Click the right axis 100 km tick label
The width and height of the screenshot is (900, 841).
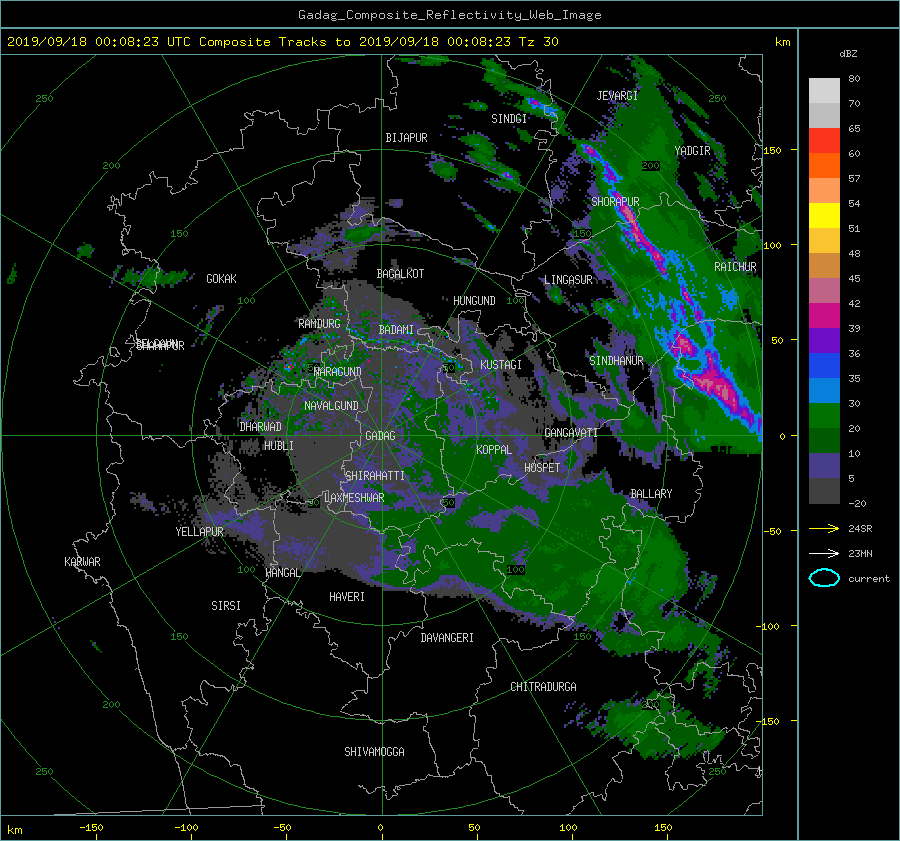[x=772, y=246]
